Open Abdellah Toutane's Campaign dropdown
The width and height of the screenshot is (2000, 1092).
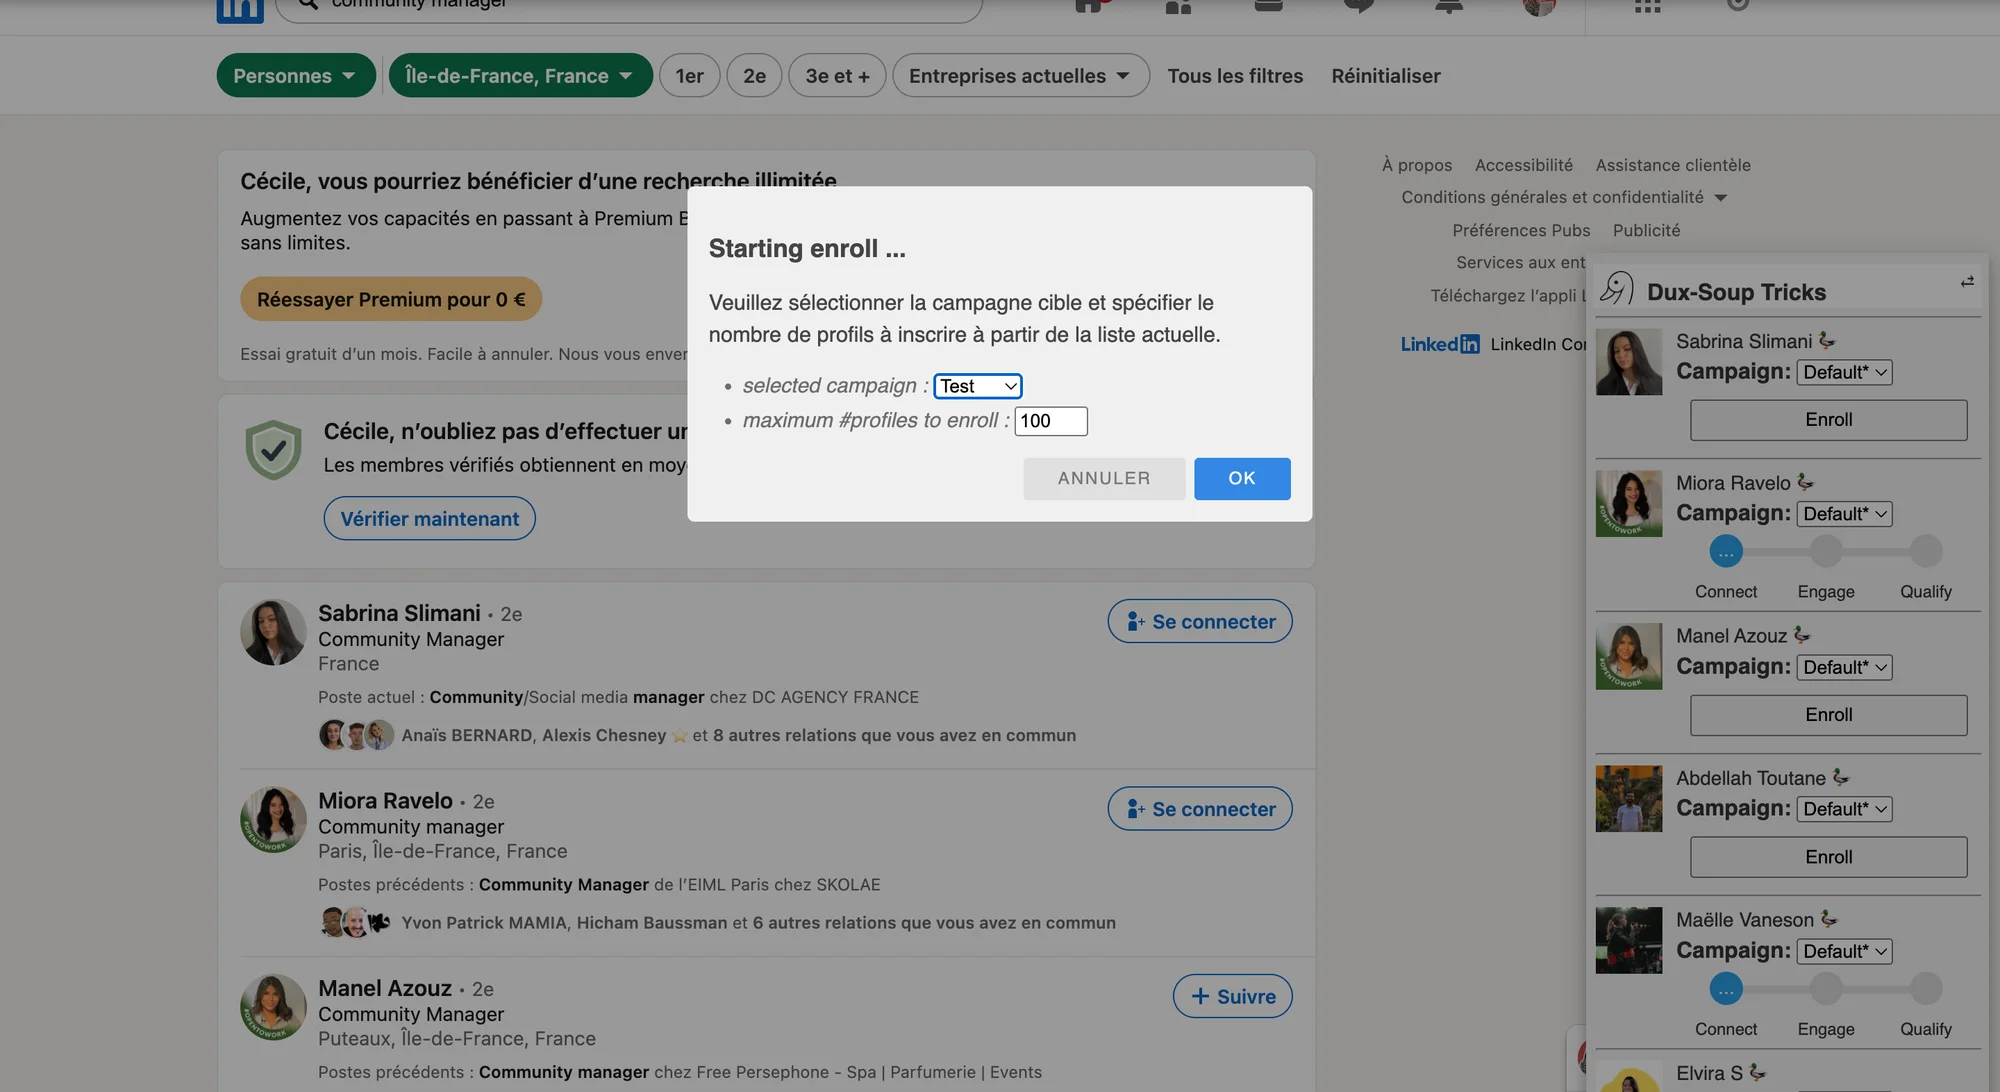[x=1845, y=809]
